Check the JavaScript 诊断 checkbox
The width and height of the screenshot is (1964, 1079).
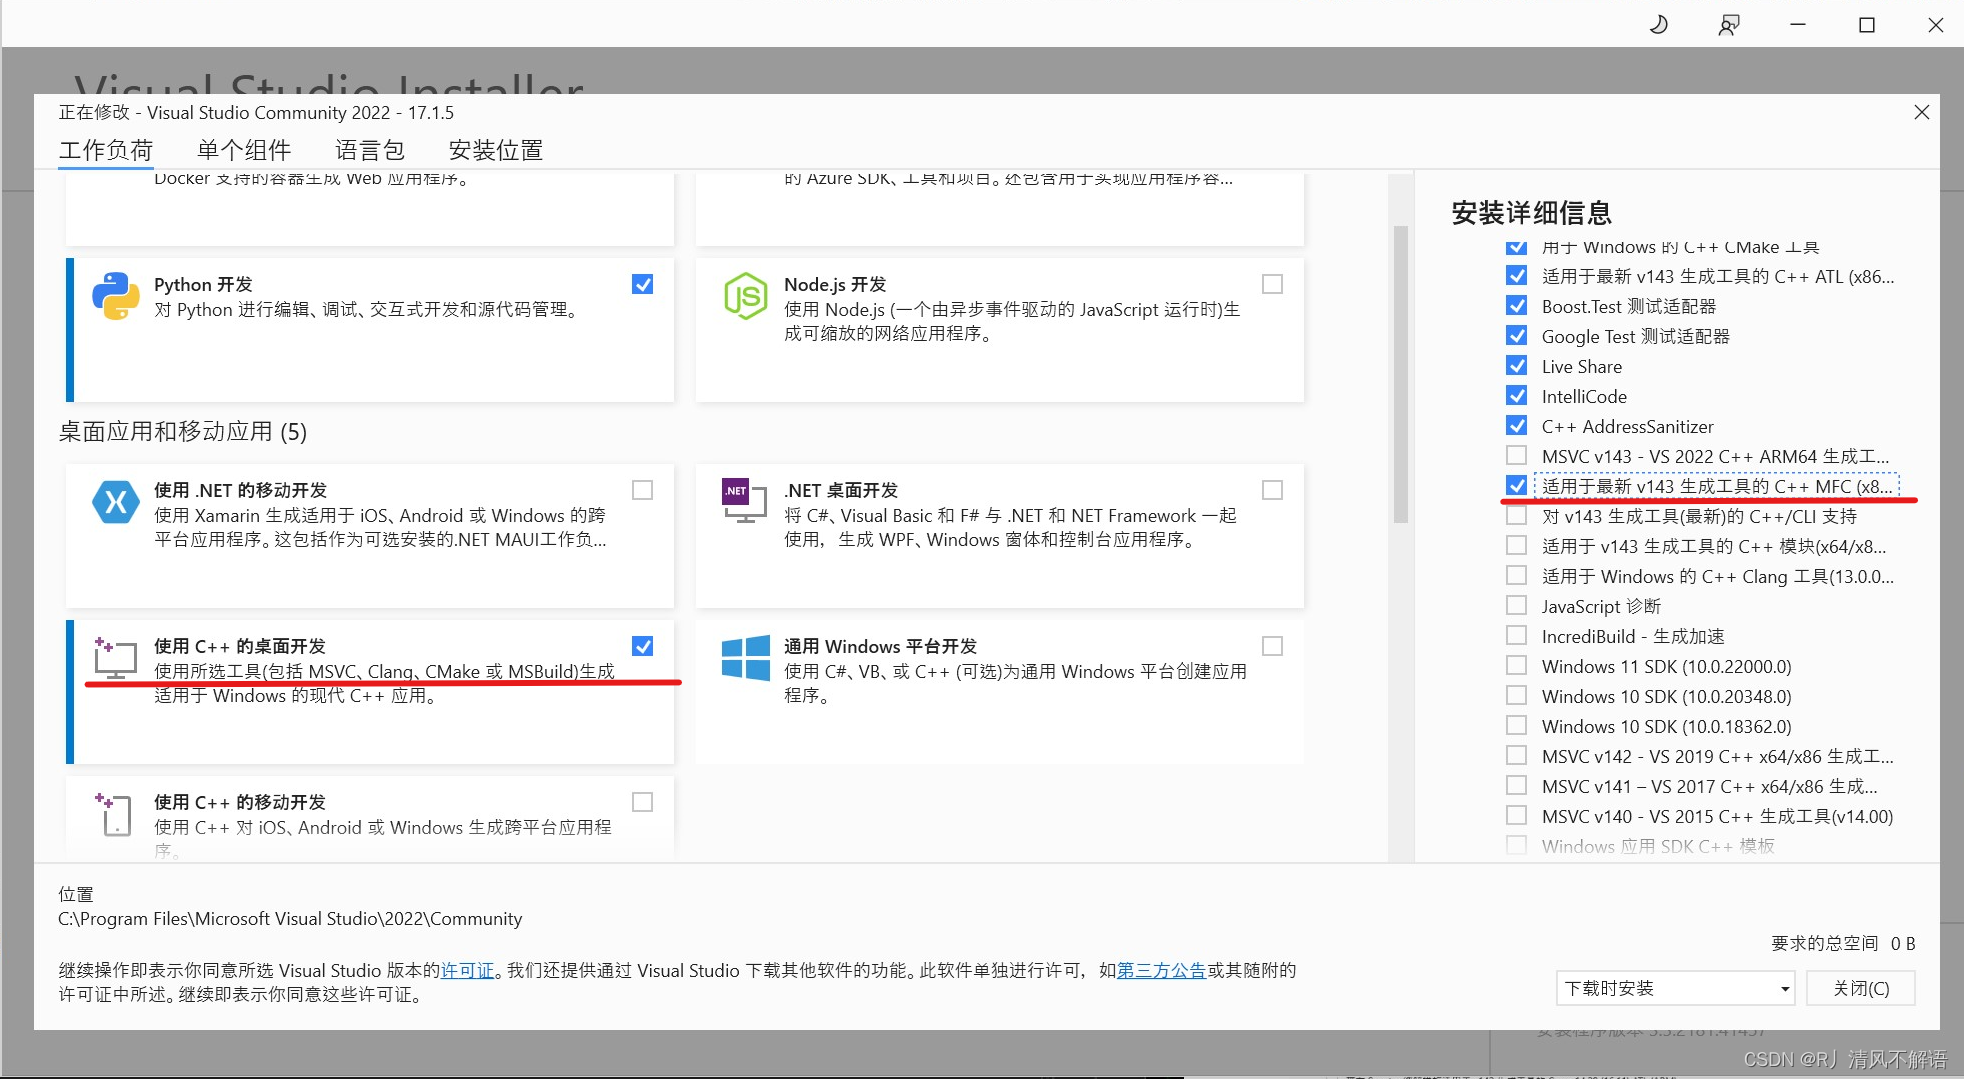[1517, 605]
